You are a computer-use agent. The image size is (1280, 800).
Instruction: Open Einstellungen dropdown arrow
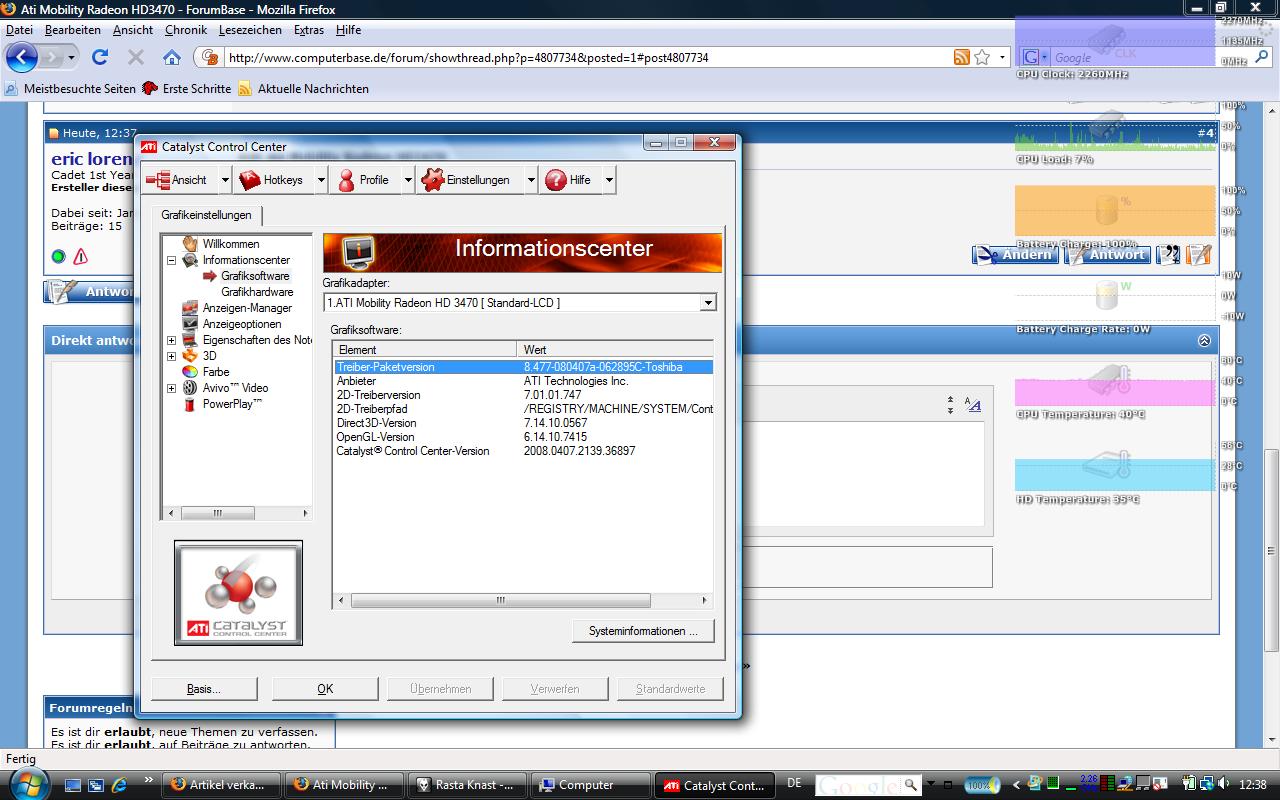point(531,180)
